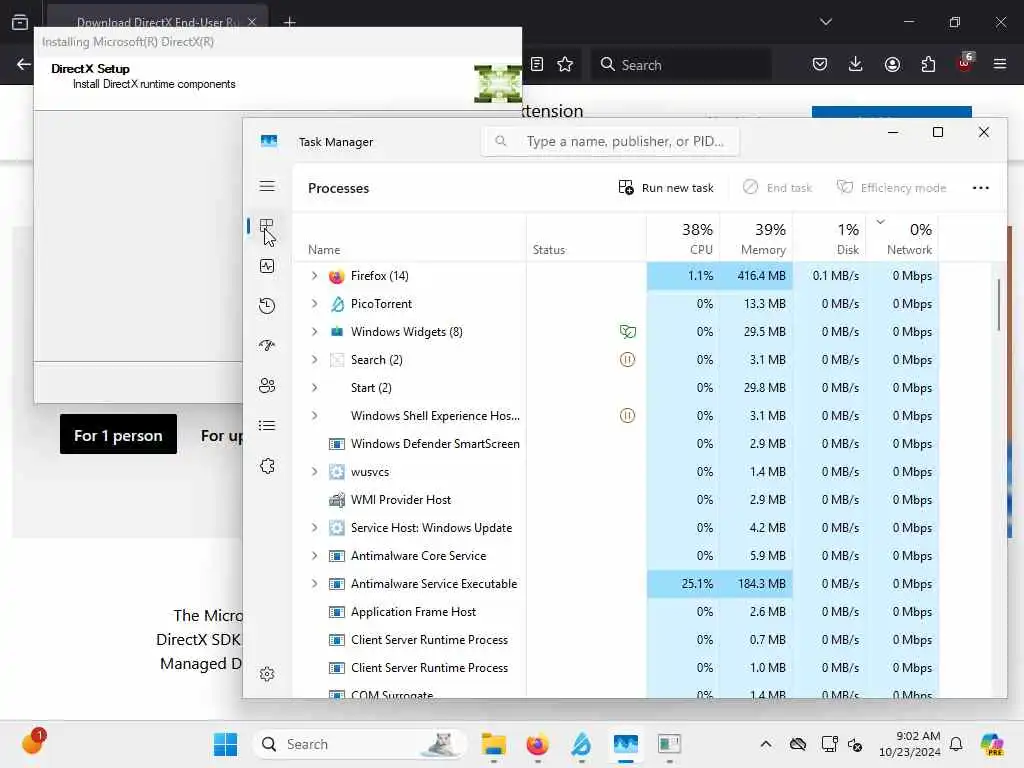
Task: Open Details page list icon
Action: click(266, 426)
